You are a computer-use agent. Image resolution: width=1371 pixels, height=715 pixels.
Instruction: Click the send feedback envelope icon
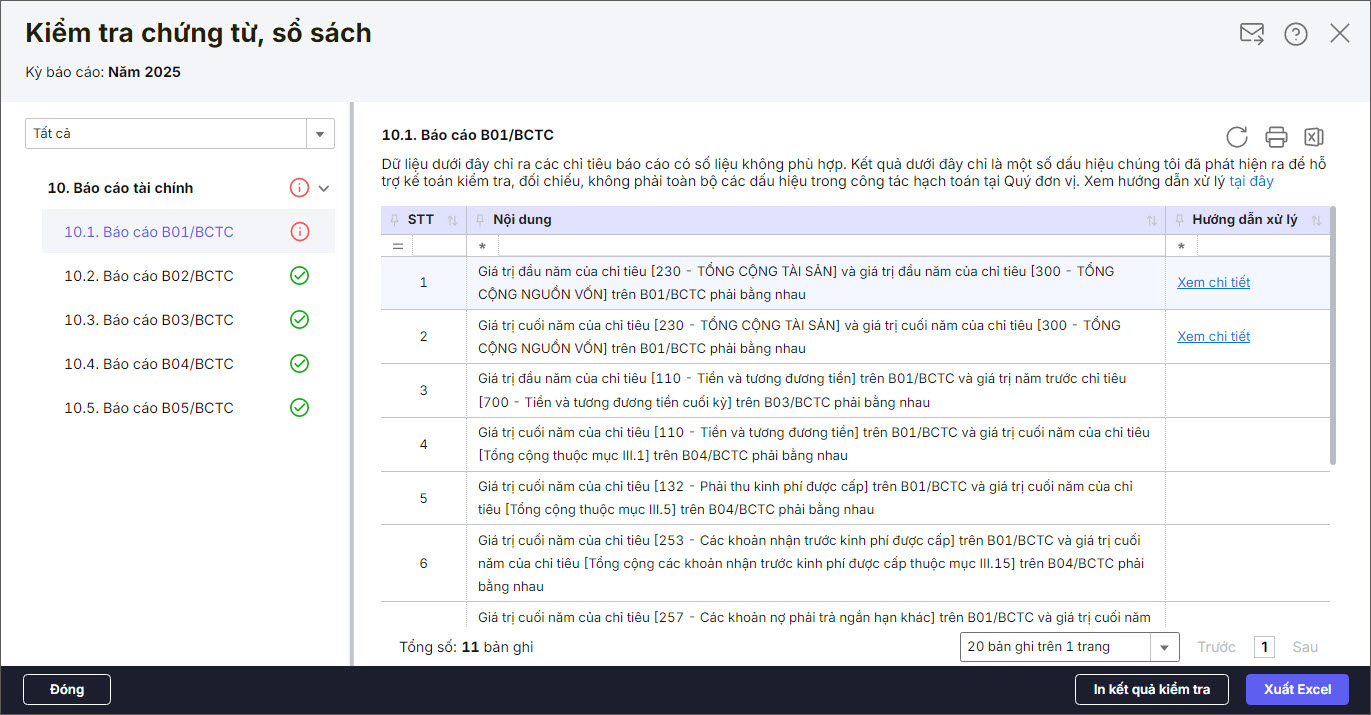coord(1251,34)
